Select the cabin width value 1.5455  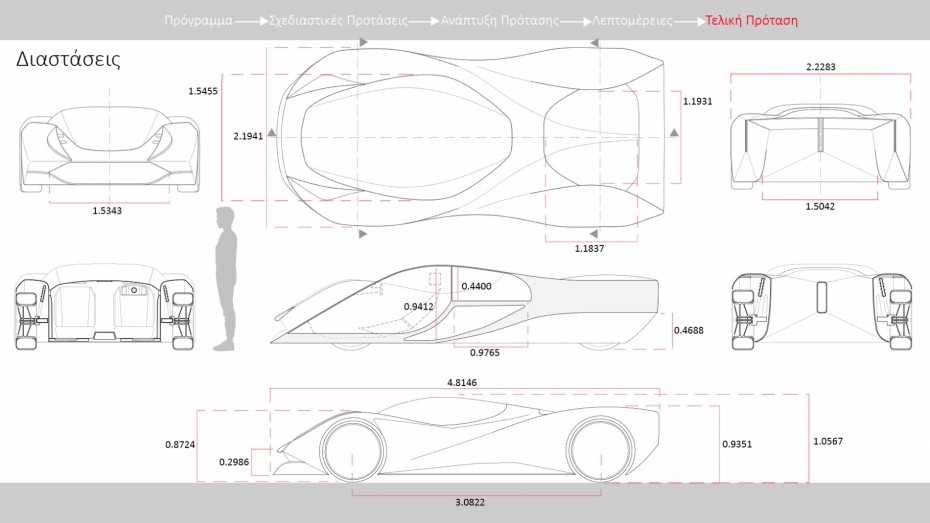coord(203,91)
